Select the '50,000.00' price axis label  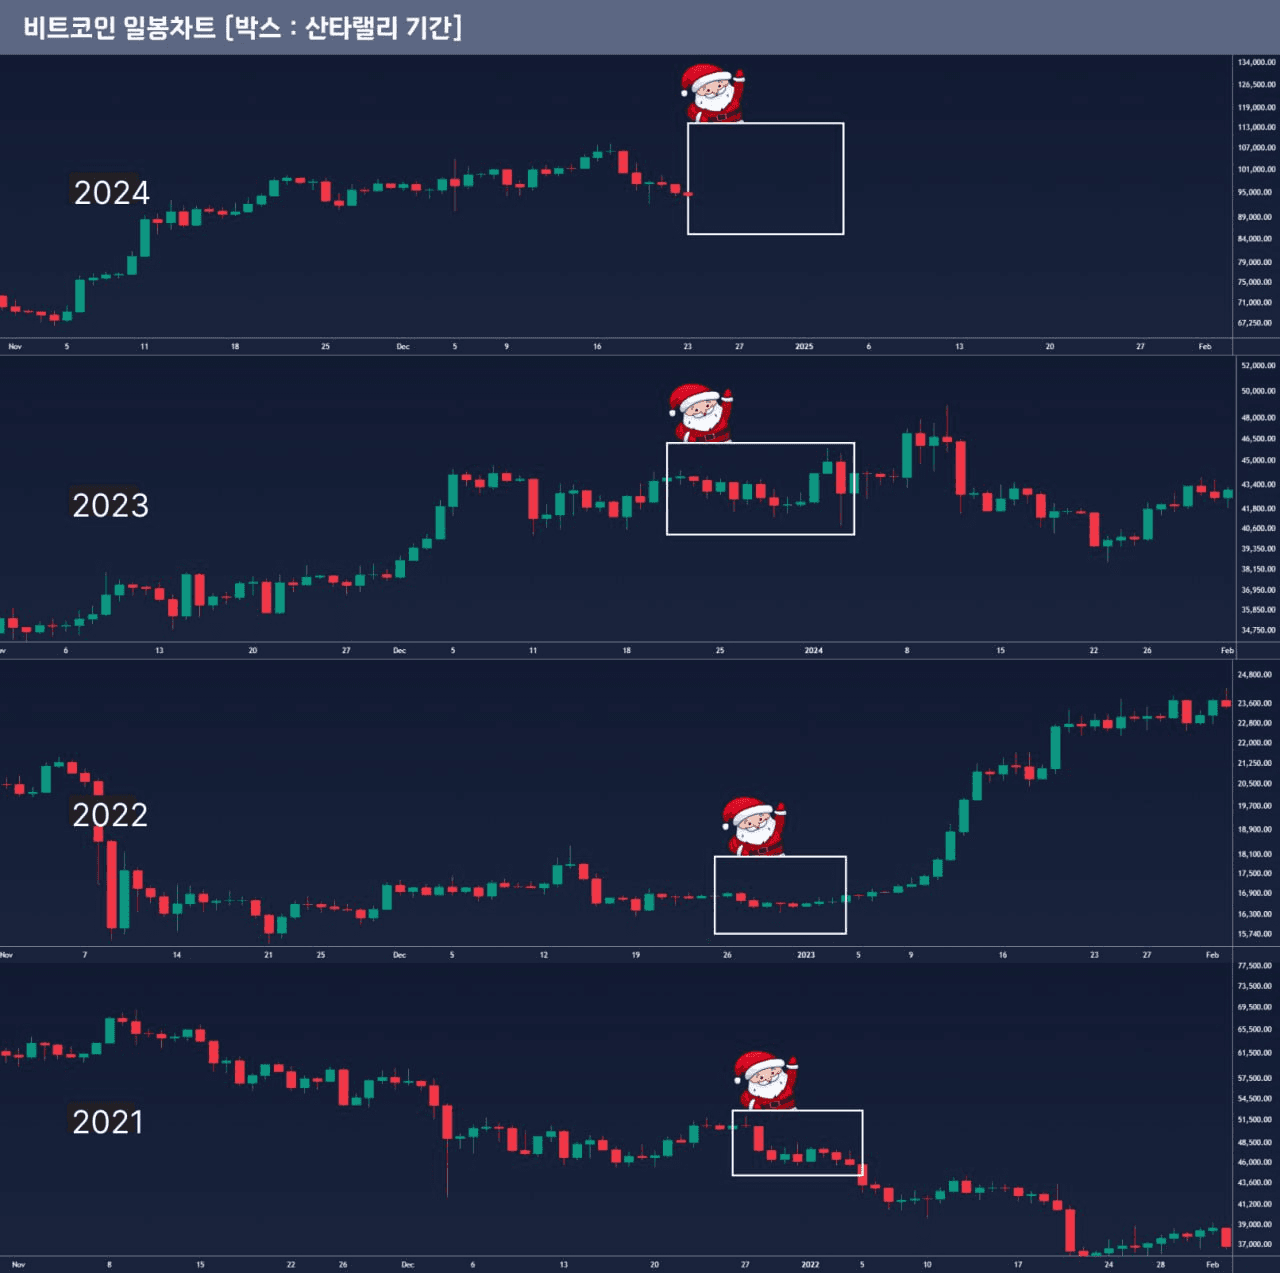pyautogui.click(x=1258, y=391)
